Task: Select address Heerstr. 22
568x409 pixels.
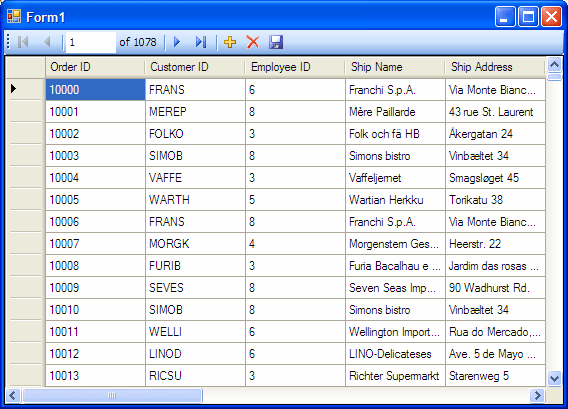Action: [x=495, y=243]
